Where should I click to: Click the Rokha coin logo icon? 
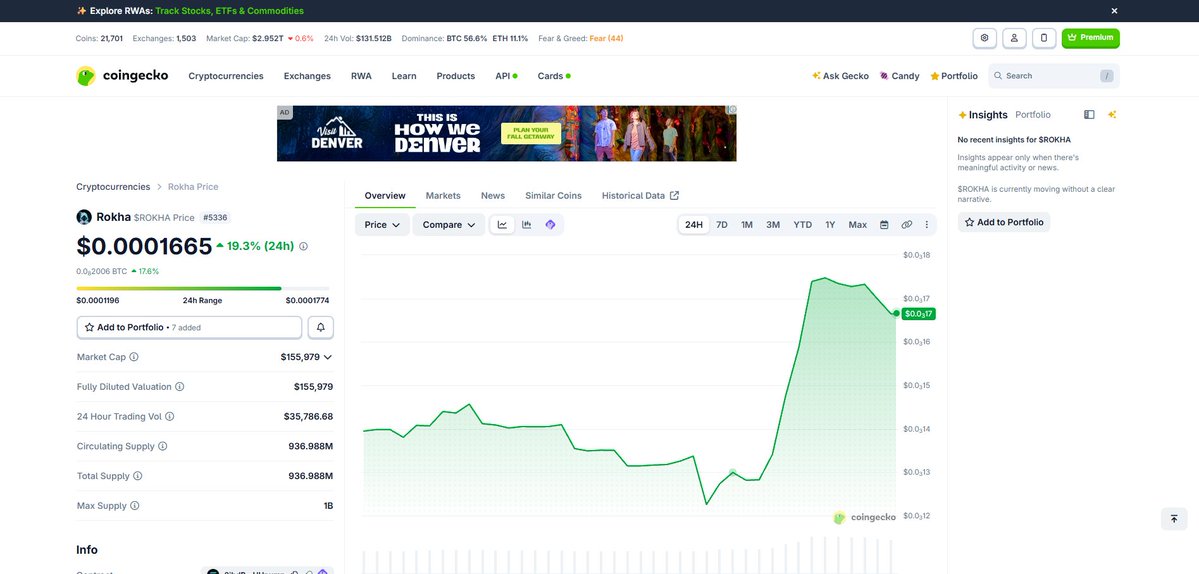click(x=84, y=217)
